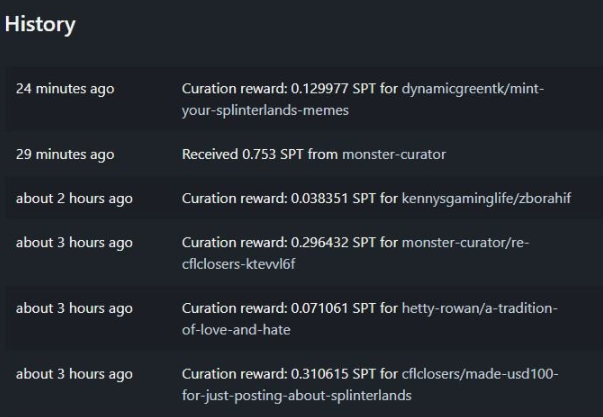Click the '24 minutes ago' timestamp

click(65, 89)
